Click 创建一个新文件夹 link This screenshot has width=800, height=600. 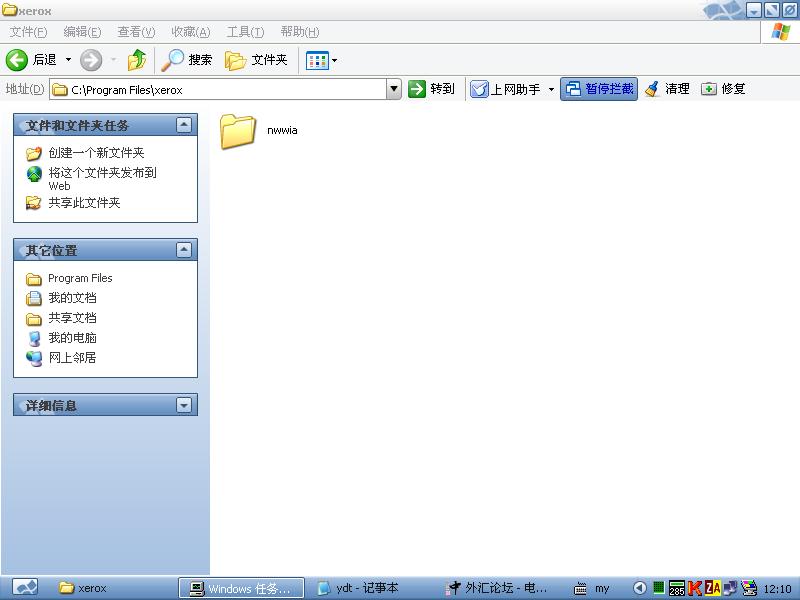pyautogui.click(x=96, y=153)
